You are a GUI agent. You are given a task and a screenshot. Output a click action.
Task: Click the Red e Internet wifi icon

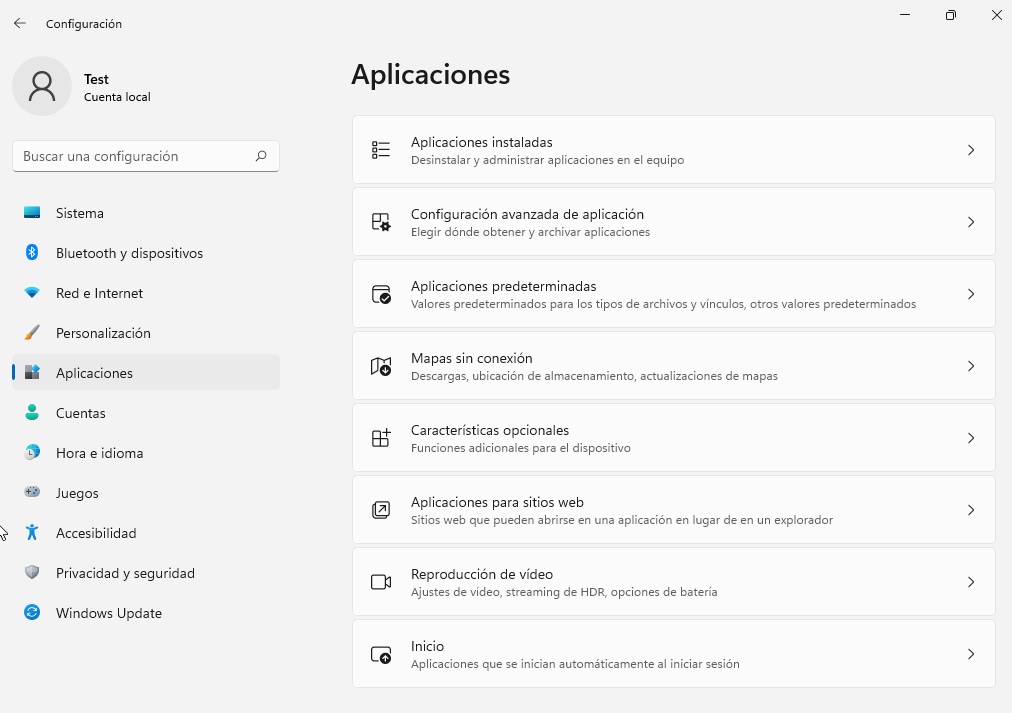pos(32,293)
